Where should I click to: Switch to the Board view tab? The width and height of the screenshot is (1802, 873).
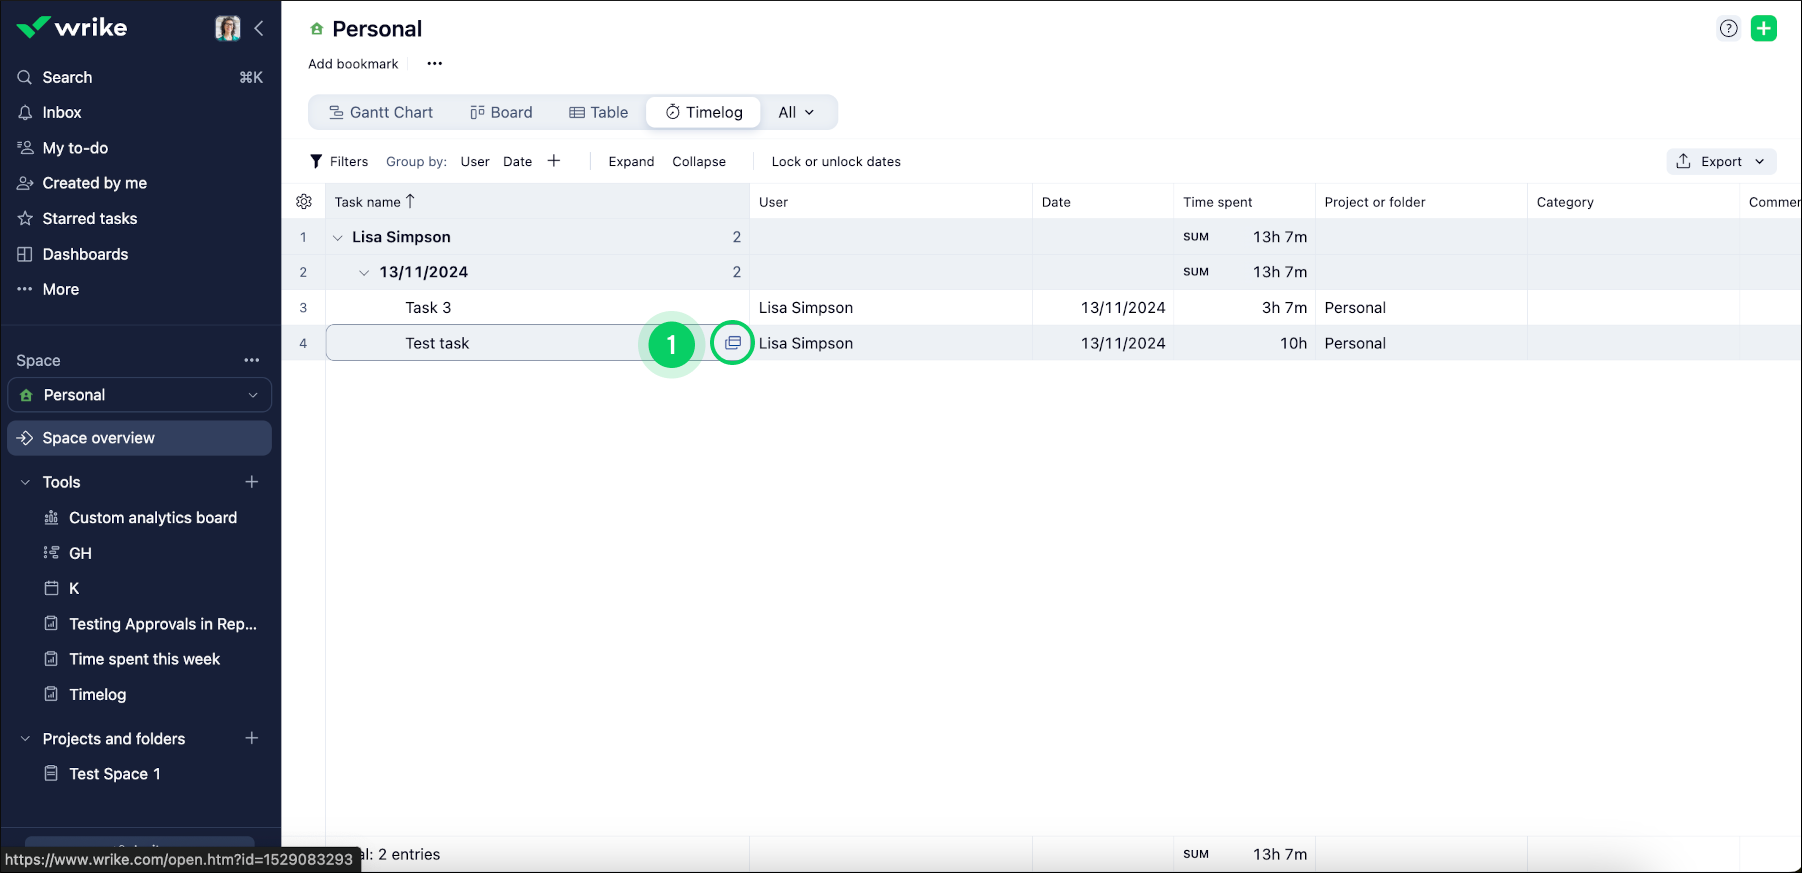coord(501,112)
